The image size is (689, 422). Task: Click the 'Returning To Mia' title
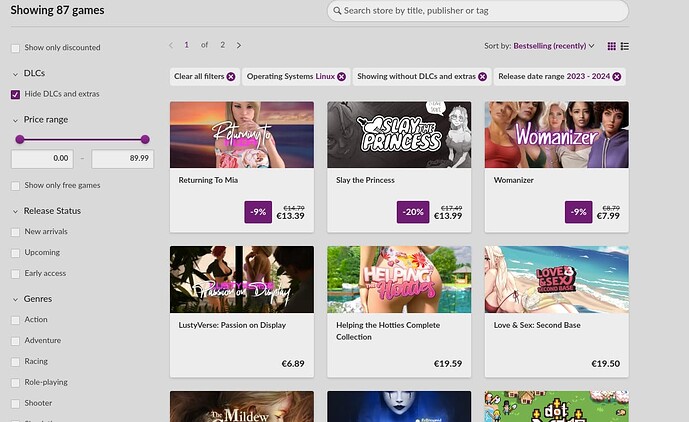[208, 180]
